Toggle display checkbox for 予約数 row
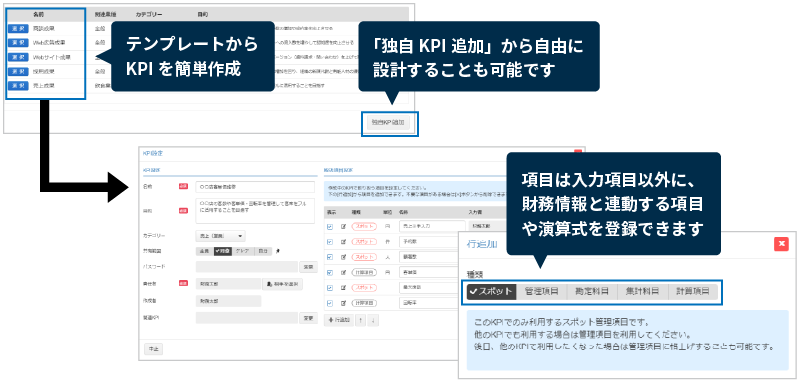Image resolution: width=800 pixels, height=380 pixels. pos(330,242)
